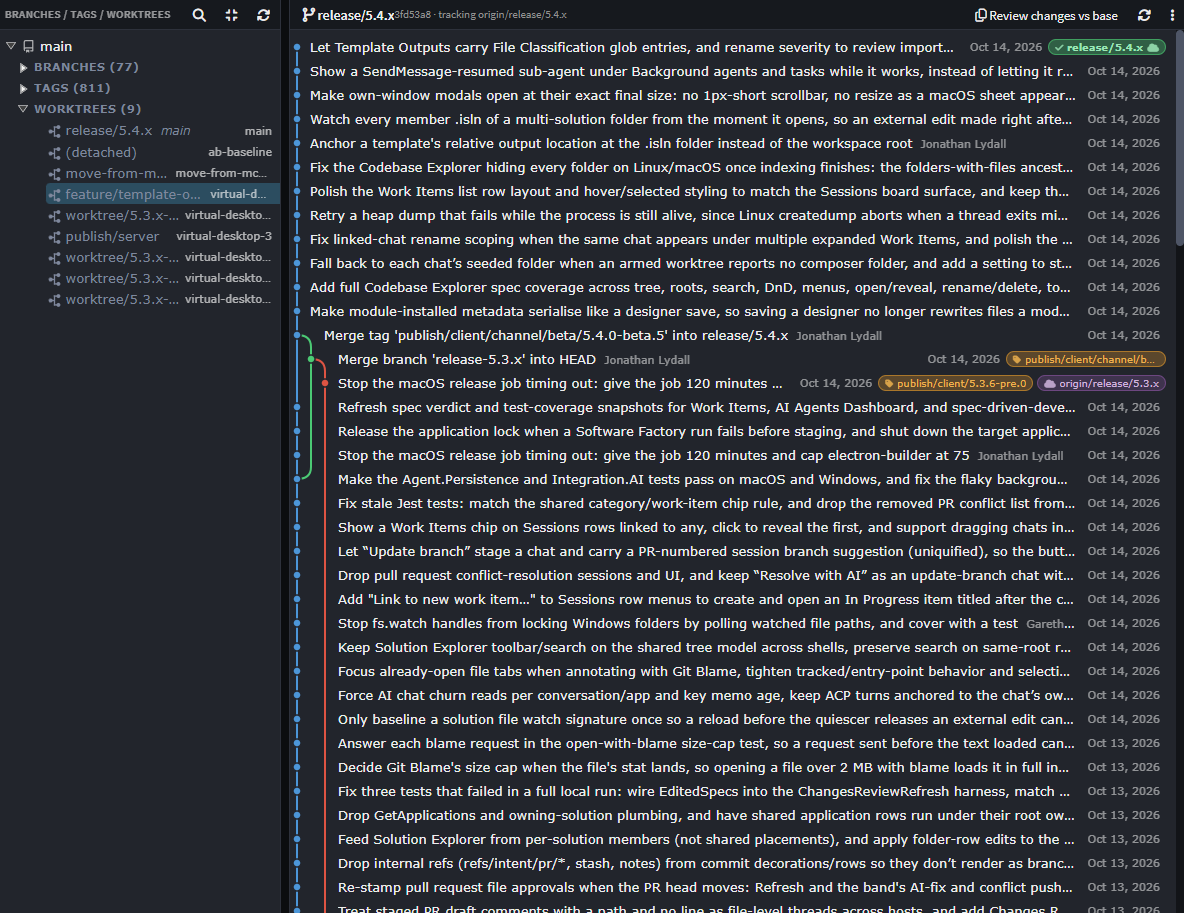Click the origin/release/5.3.x remote badge

(x=1101, y=384)
